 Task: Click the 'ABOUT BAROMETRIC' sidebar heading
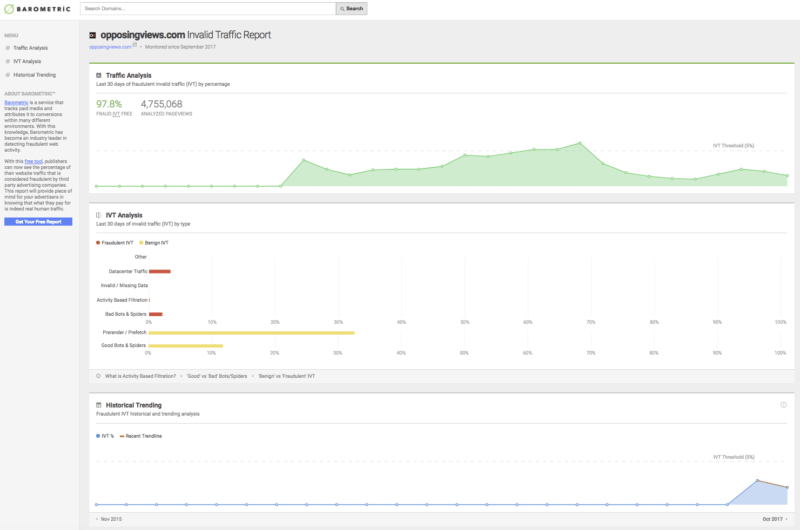pos(30,94)
